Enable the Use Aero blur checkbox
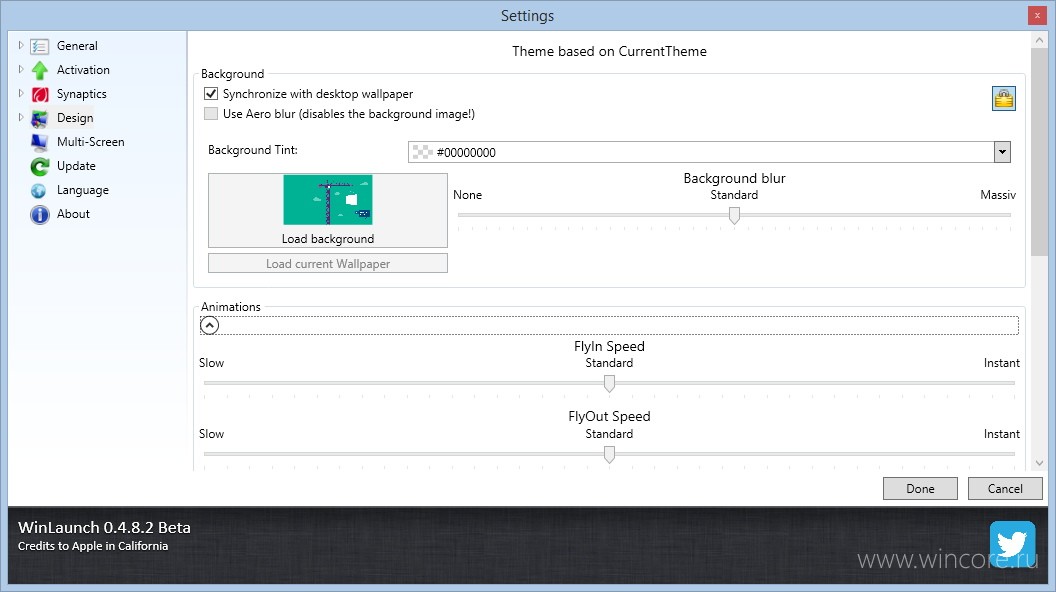Image resolution: width=1056 pixels, height=592 pixels. pyautogui.click(x=211, y=114)
